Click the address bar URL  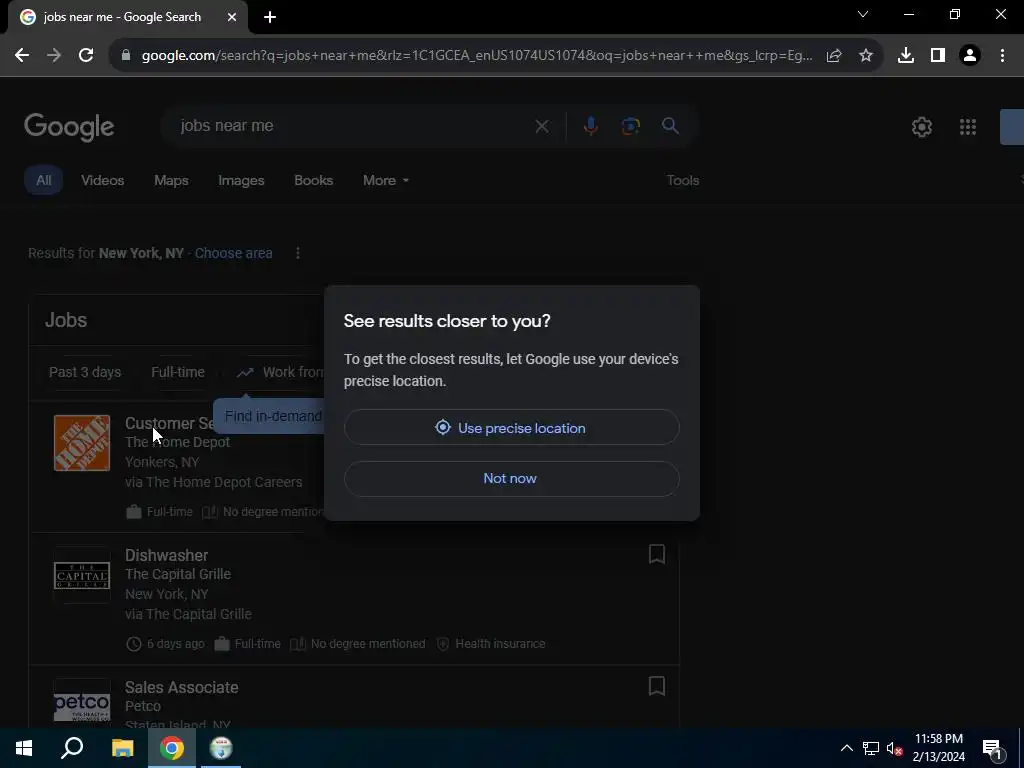pyautogui.click(x=477, y=56)
